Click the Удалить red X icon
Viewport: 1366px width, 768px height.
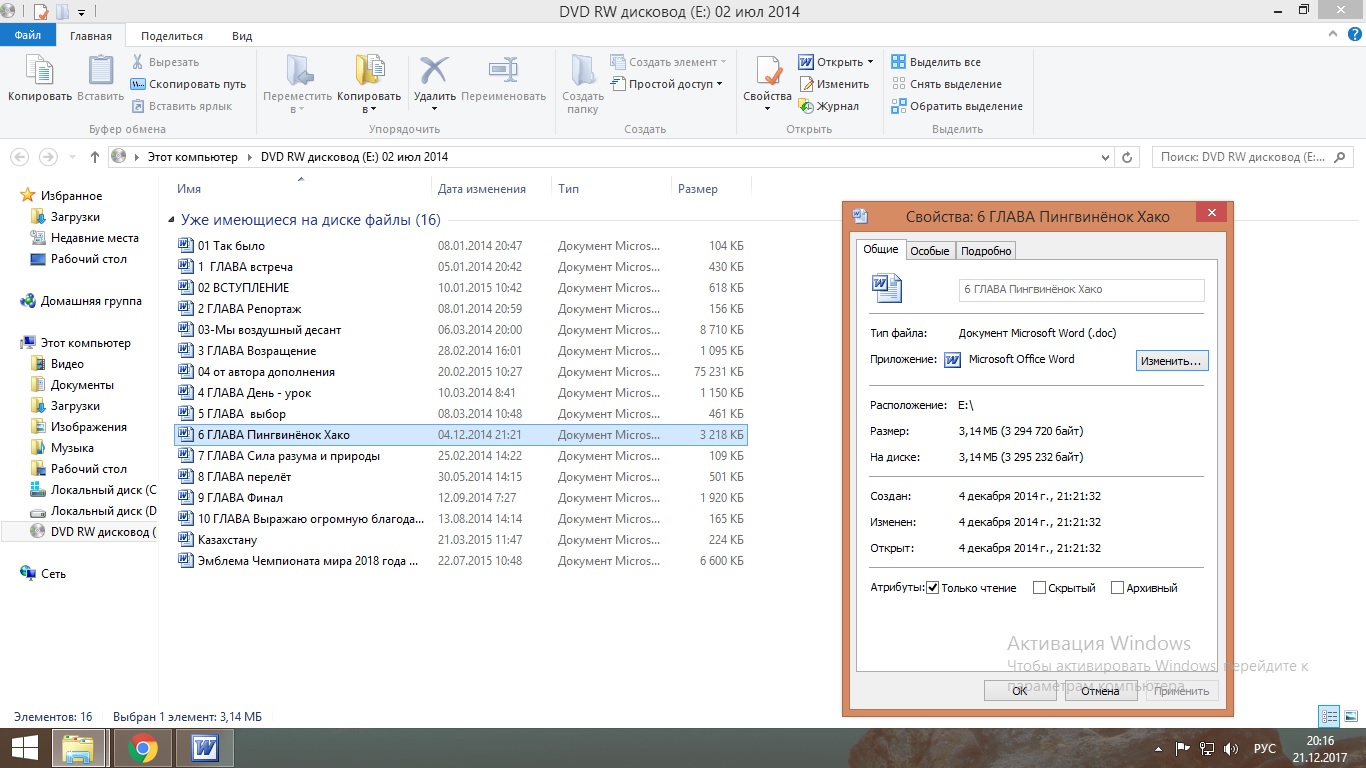434,70
